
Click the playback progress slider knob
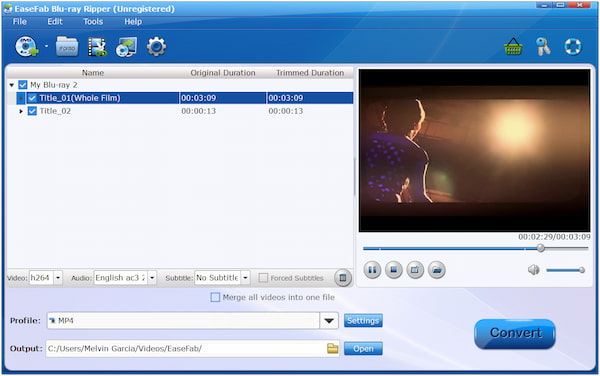click(540, 248)
